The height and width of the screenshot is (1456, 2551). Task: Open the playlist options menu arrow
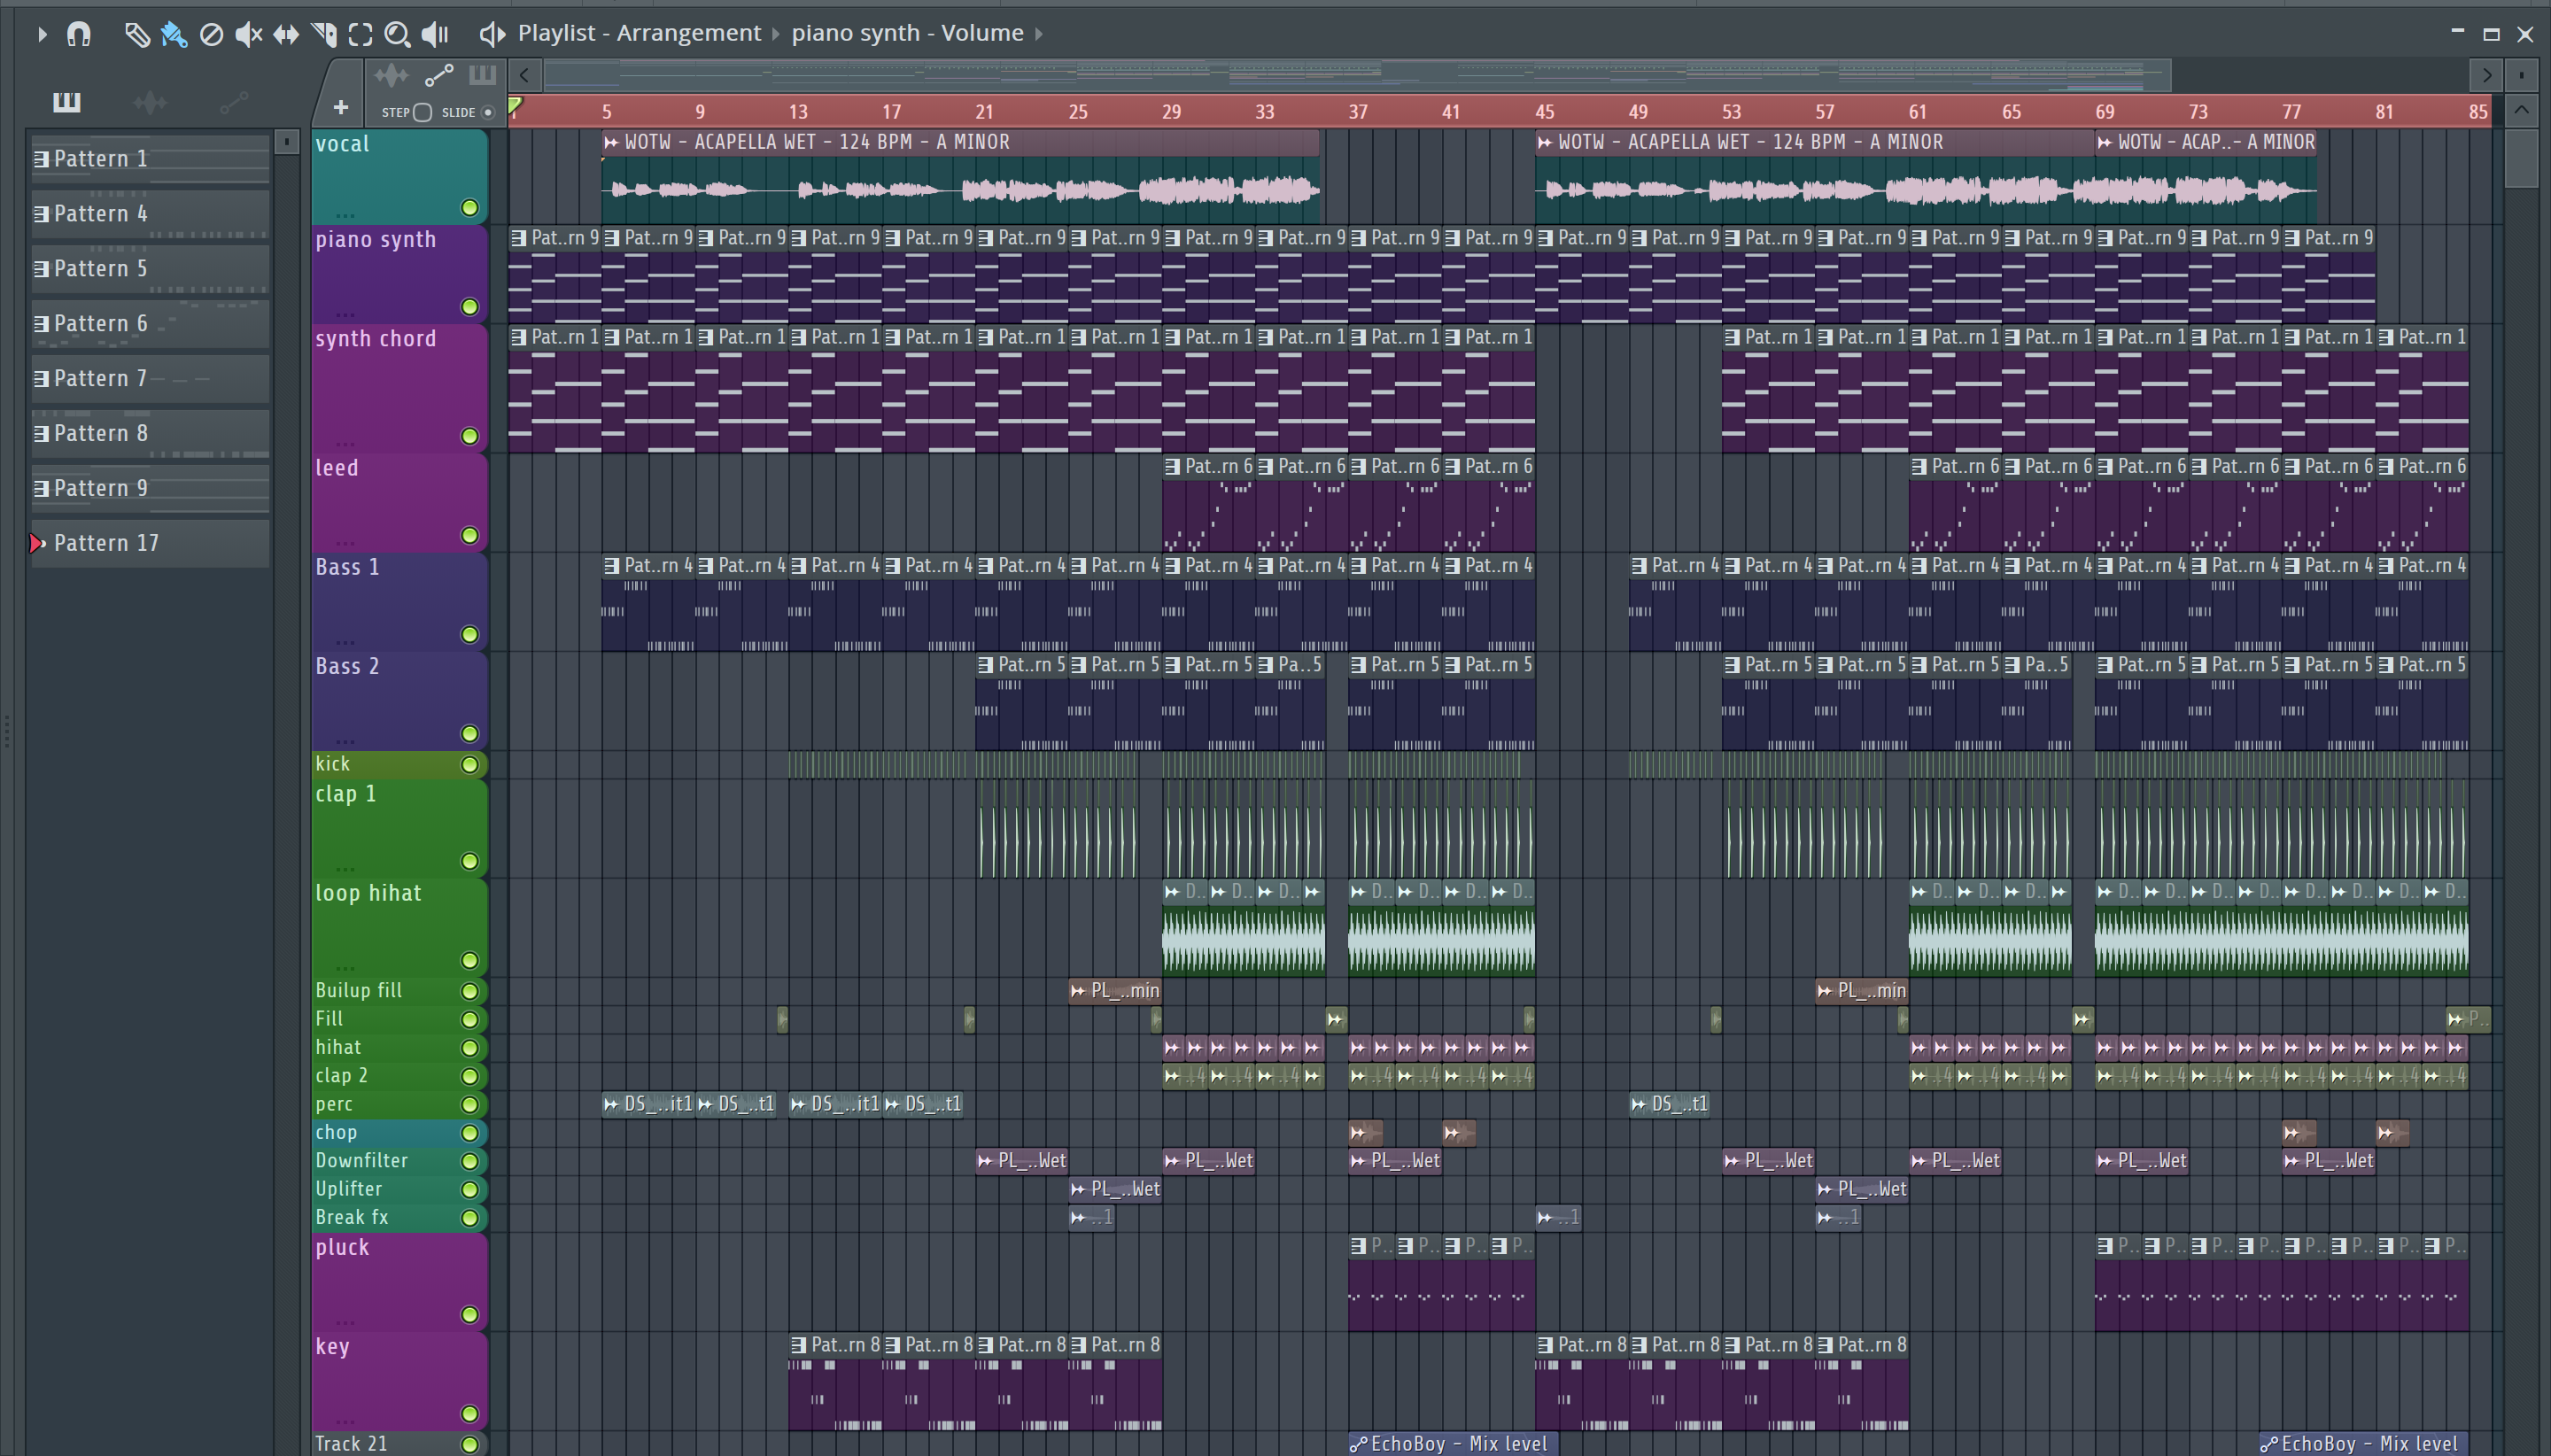42,34
